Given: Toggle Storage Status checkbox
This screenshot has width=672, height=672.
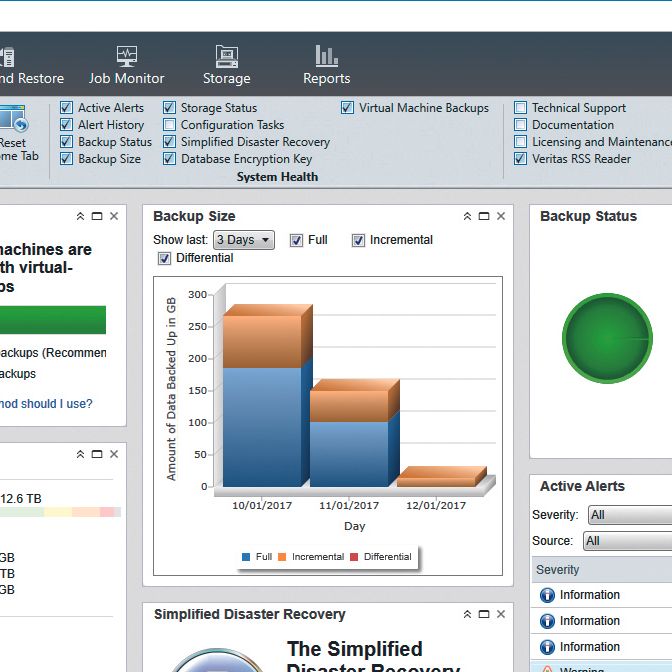Looking at the screenshot, I should [169, 108].
